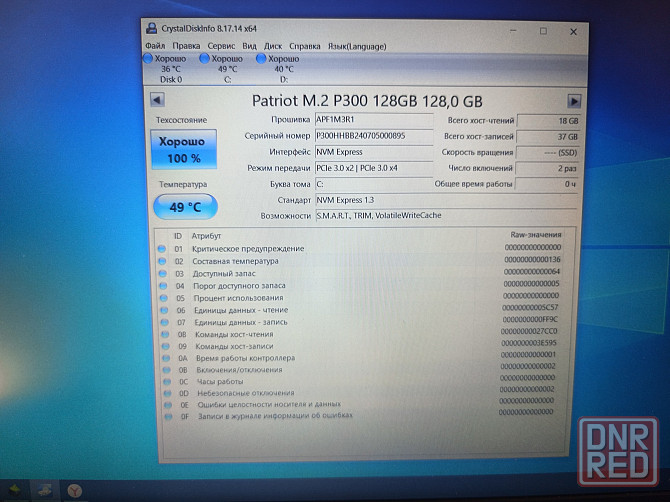Screen dimensions: 670x502
Task: Click the features field S.M.A.R.T., TRIM
Action: click(x=446, y=215)
